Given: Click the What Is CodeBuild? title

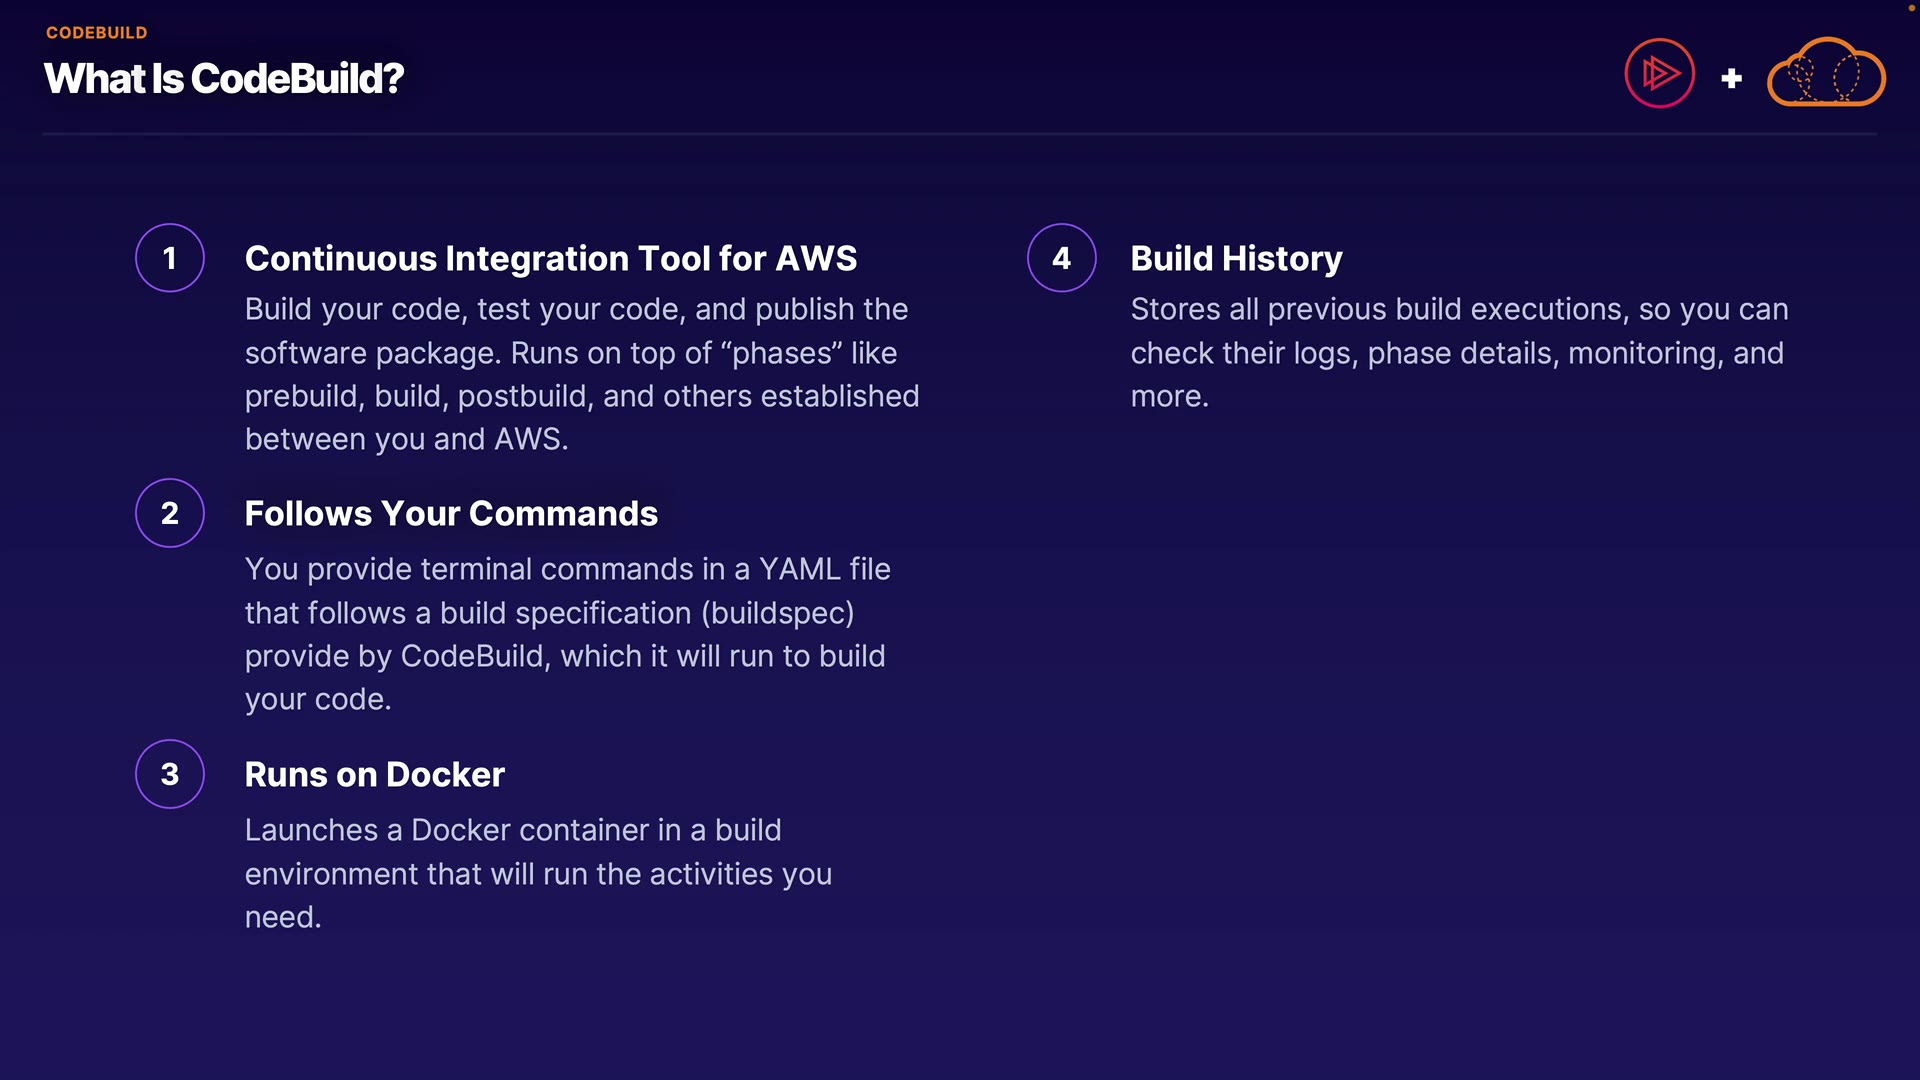Looking at the screenshot, I should [224, 79].
